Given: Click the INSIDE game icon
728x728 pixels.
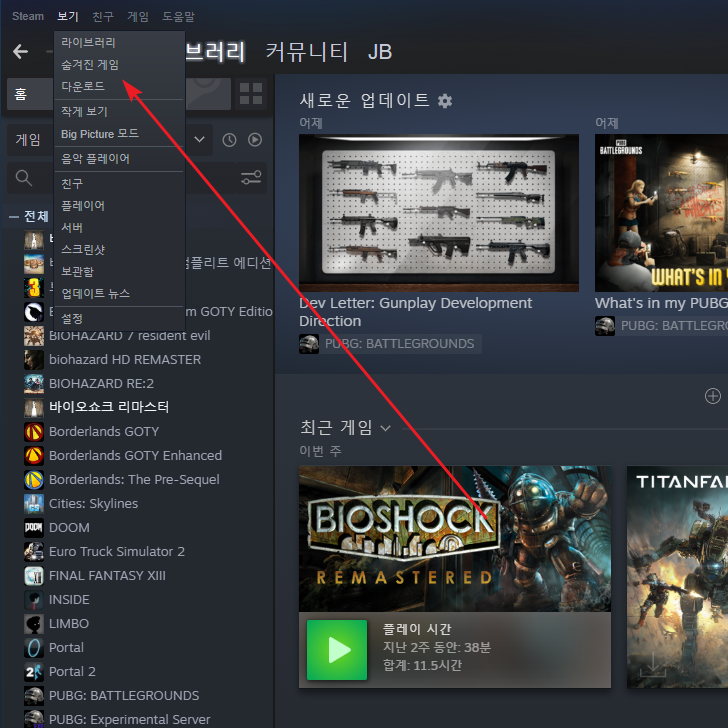Looking at the screenshot, I should click(x=34, y=599).
